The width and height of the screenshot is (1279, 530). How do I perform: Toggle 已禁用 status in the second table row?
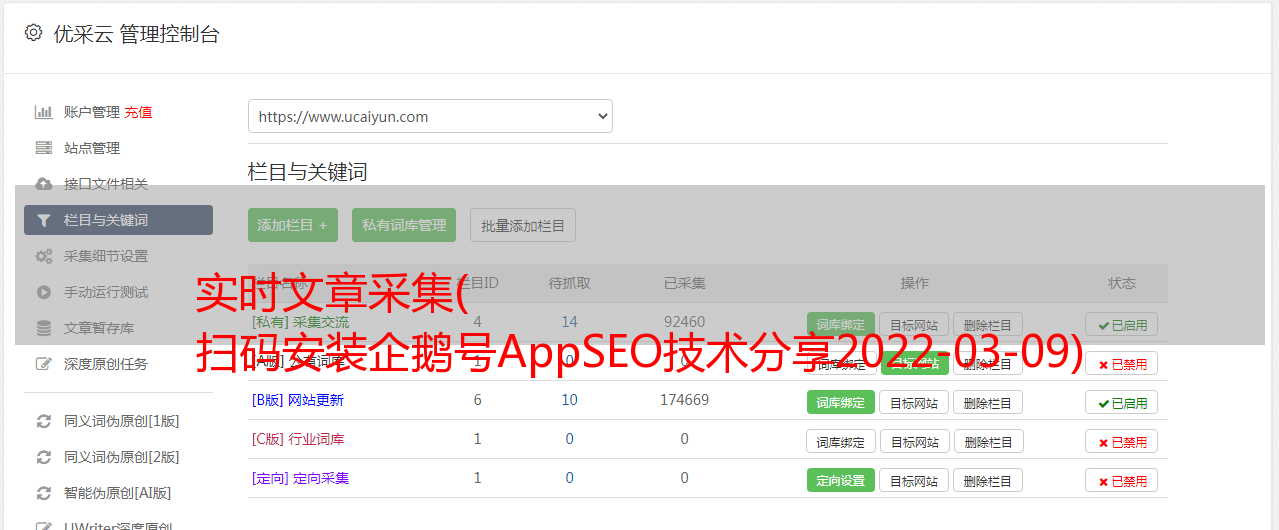coord(1122,363)
